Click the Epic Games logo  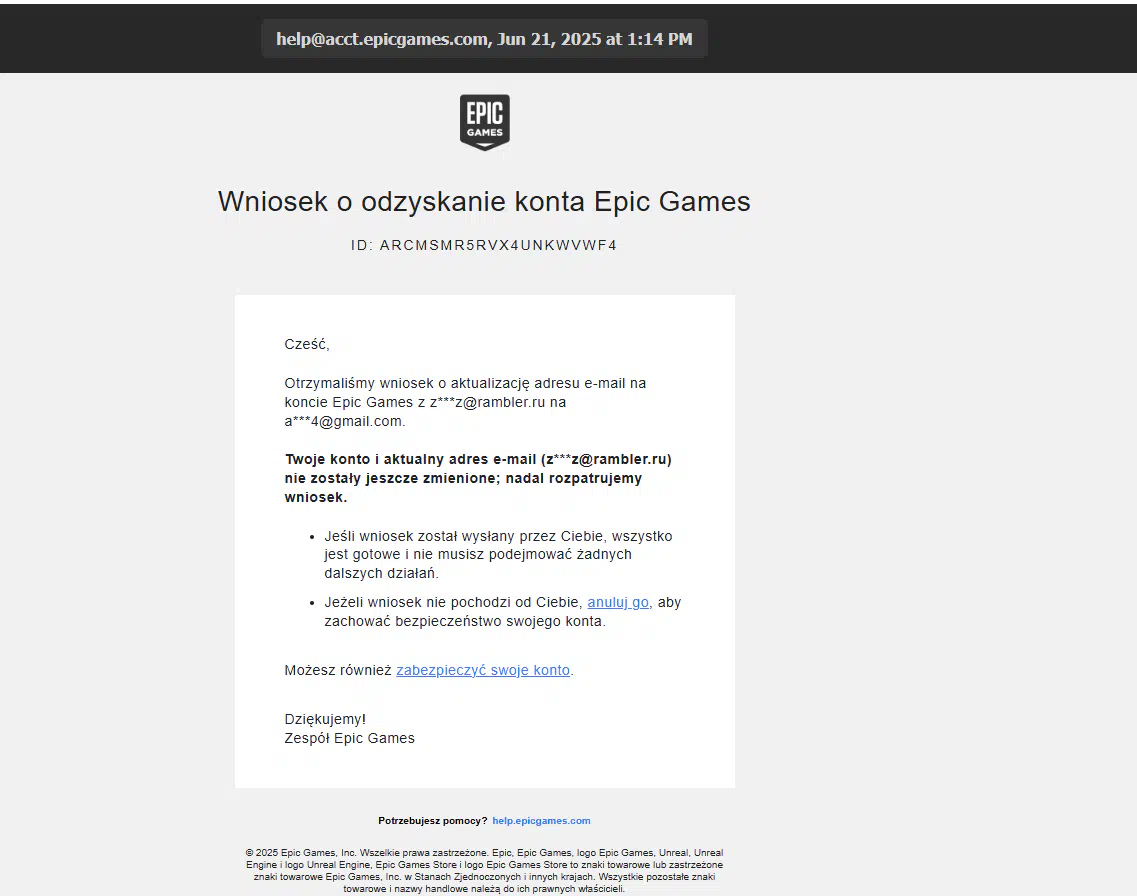(x=484, y=122)
